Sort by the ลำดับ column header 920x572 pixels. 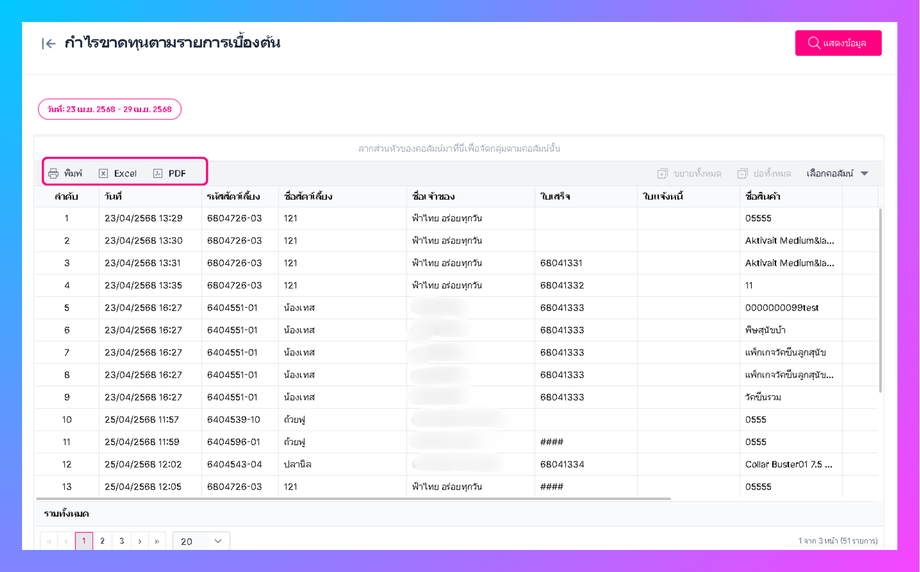click(x=66, y=197)
